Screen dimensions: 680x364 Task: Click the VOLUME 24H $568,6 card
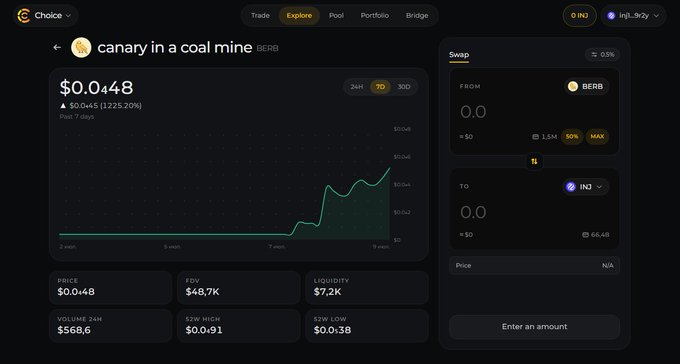pyautogui.click(x=111, y=326)
